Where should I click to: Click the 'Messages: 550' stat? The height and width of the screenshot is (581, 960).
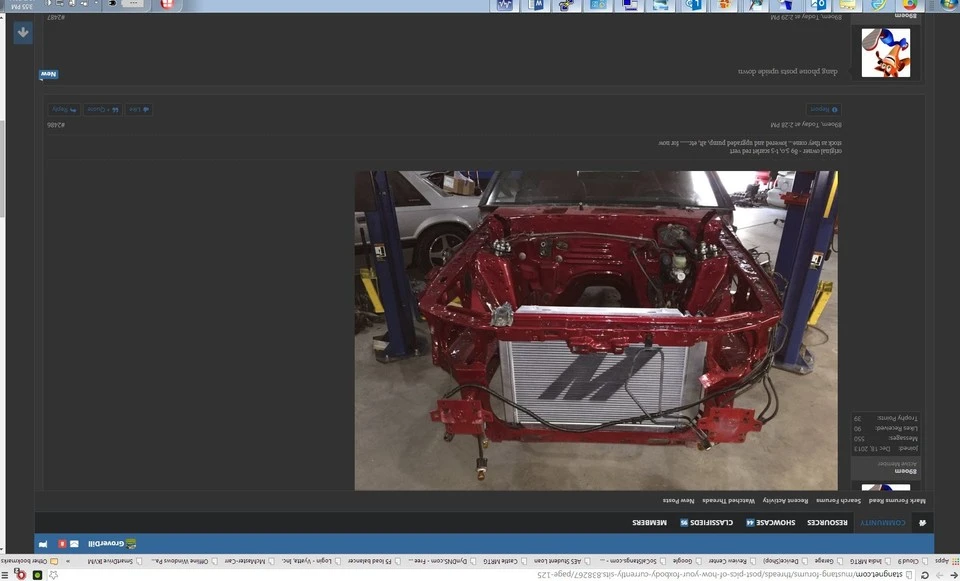click(x=886, y=438)
